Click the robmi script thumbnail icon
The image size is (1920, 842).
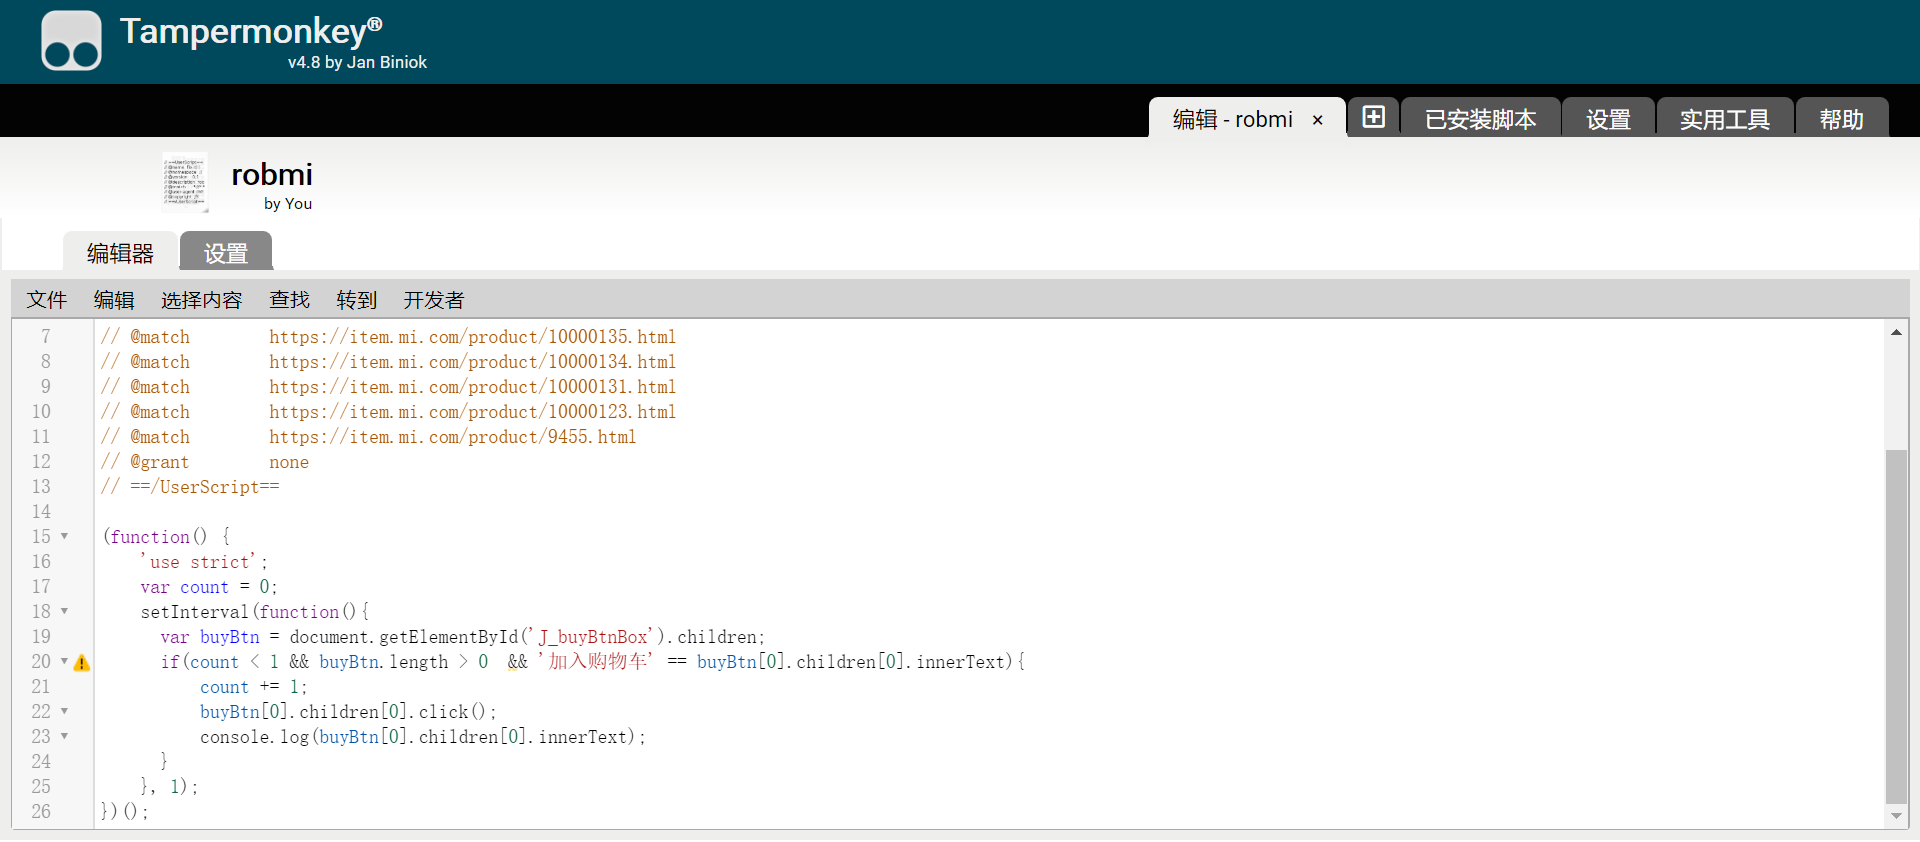185,182
